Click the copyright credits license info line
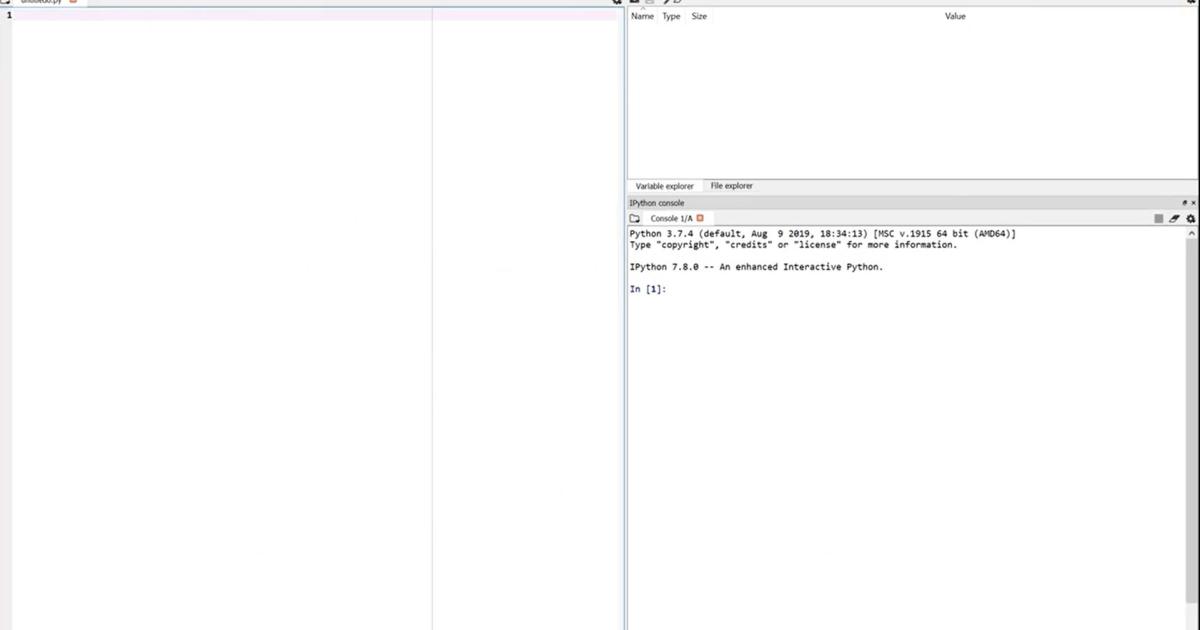Image resolution: width=1200 pixels, height=630 pixels. tap(793, 245)
